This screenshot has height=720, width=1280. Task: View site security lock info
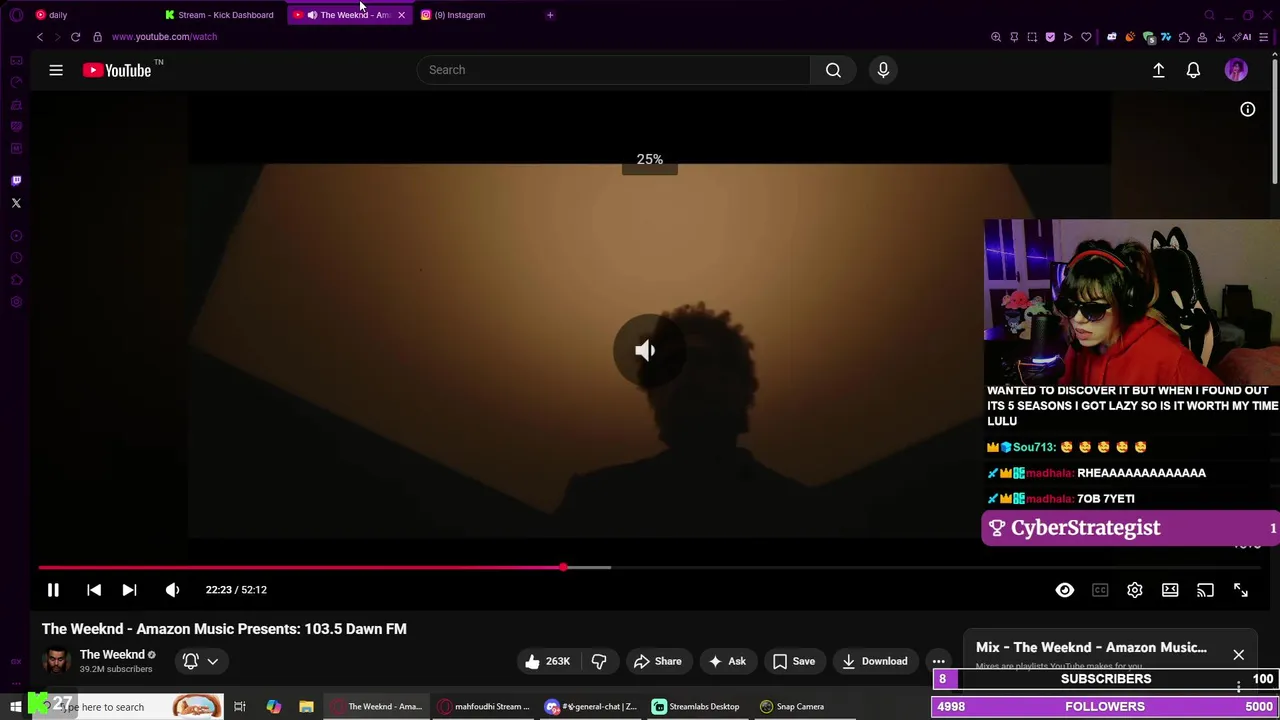[x=97, y=37]
